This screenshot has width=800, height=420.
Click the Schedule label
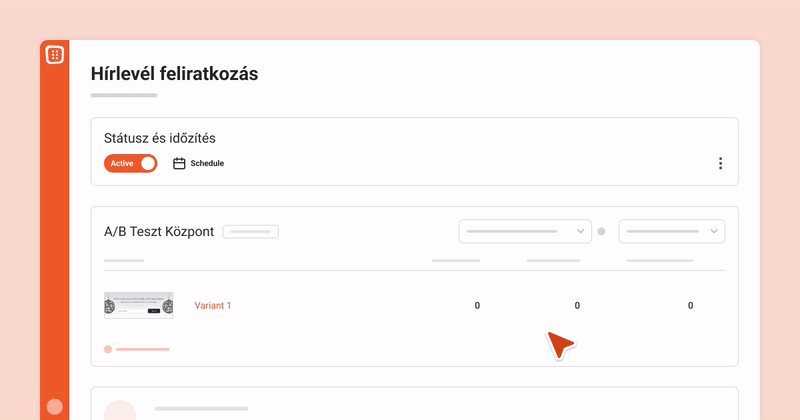coord(207,163)
